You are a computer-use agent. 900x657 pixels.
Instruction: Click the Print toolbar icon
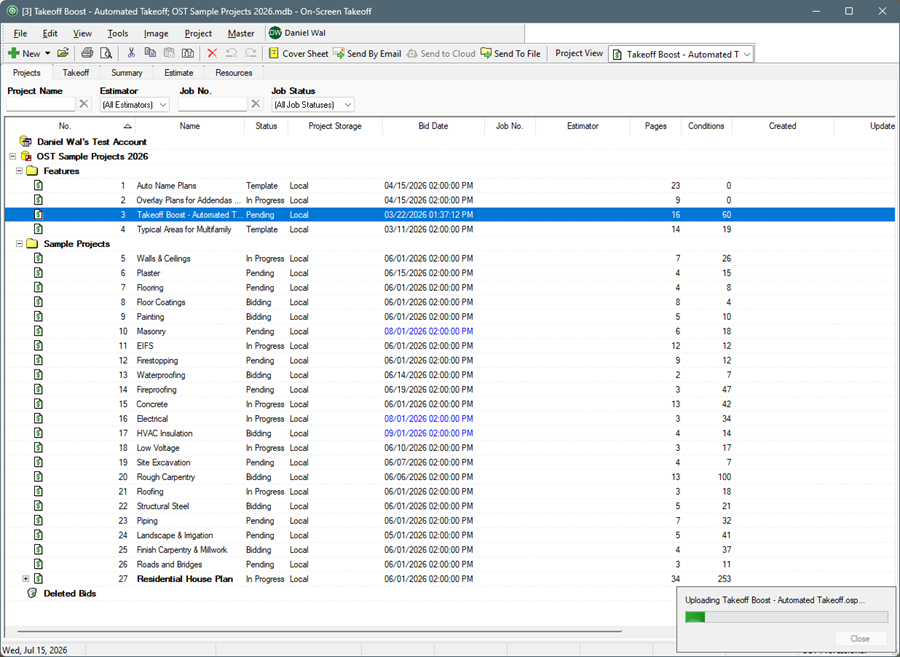click(x=87, y=53)
